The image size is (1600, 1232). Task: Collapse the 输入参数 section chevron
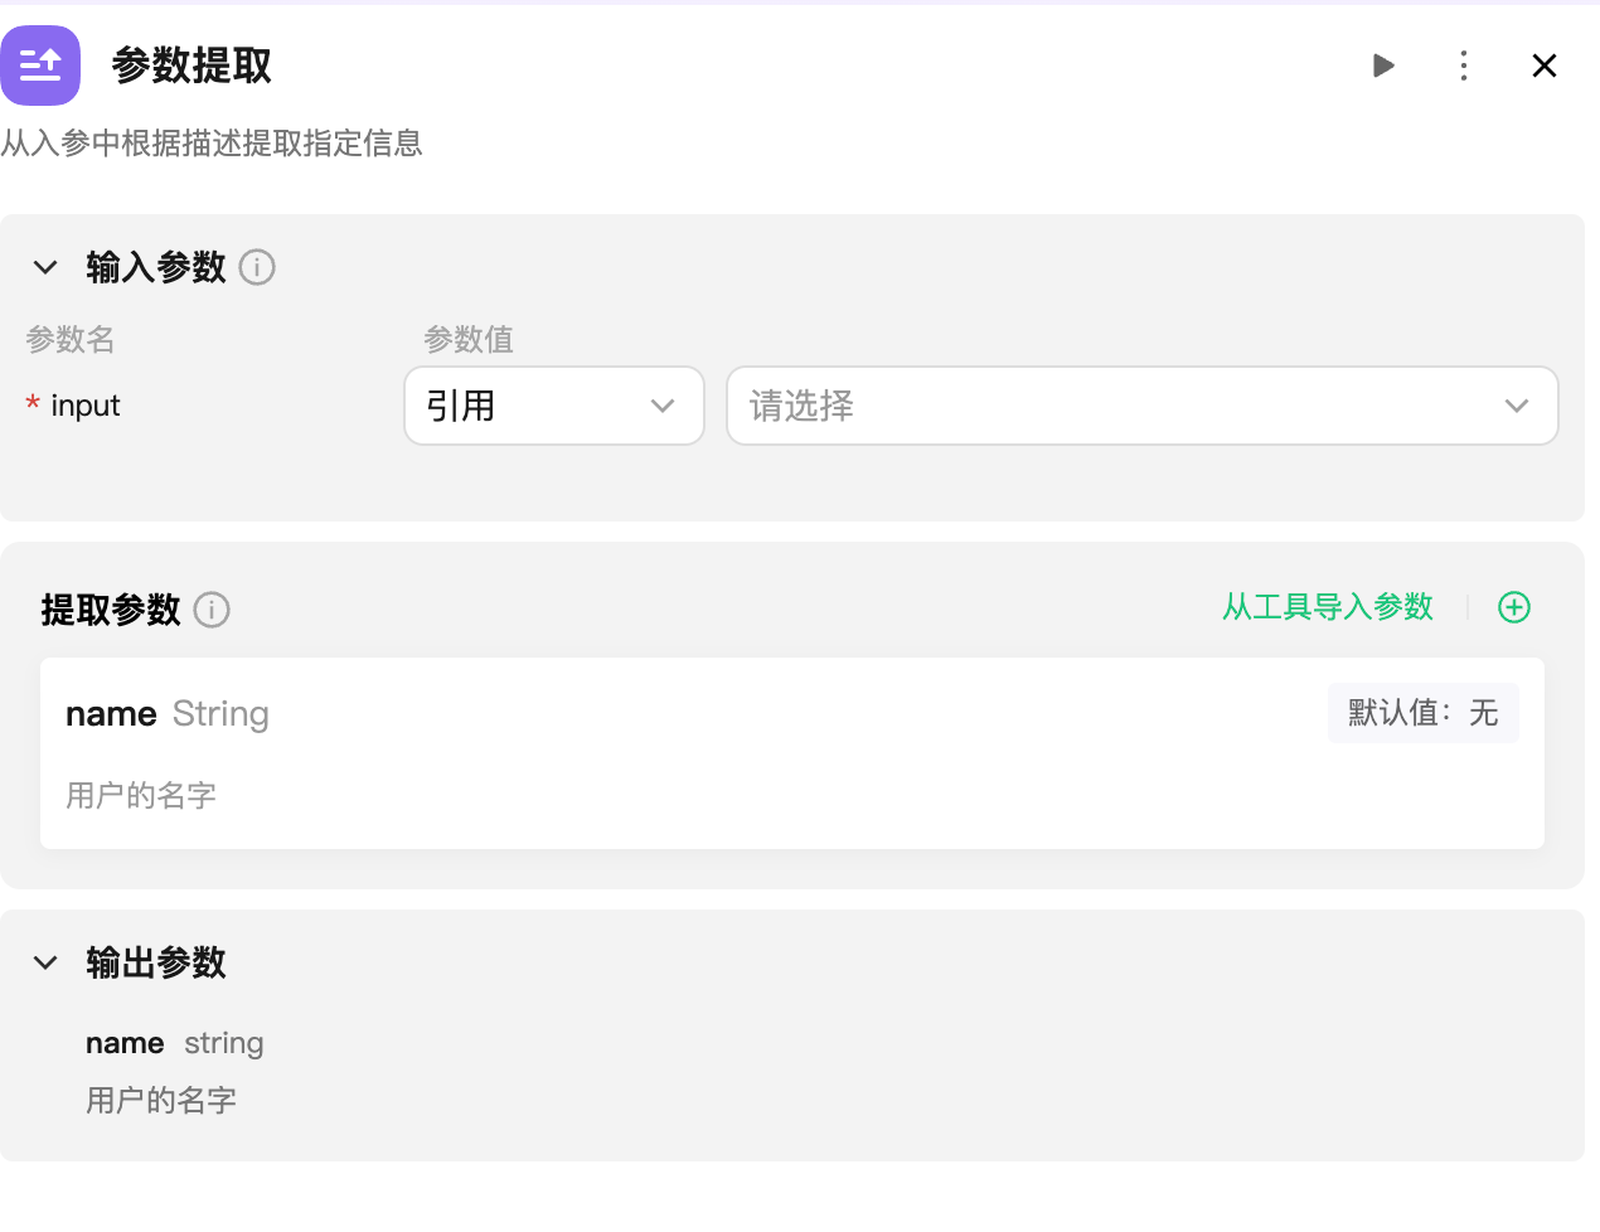pos(45,268)
